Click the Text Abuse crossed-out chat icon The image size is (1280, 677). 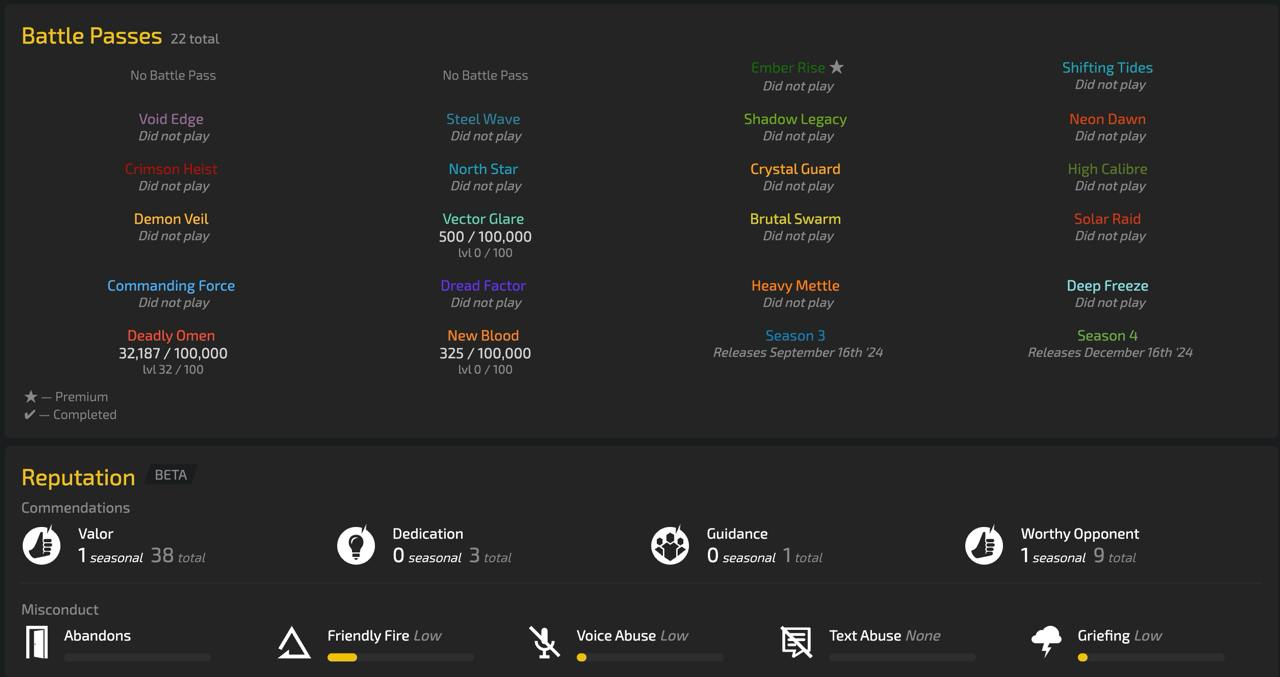tap(796, 642)
